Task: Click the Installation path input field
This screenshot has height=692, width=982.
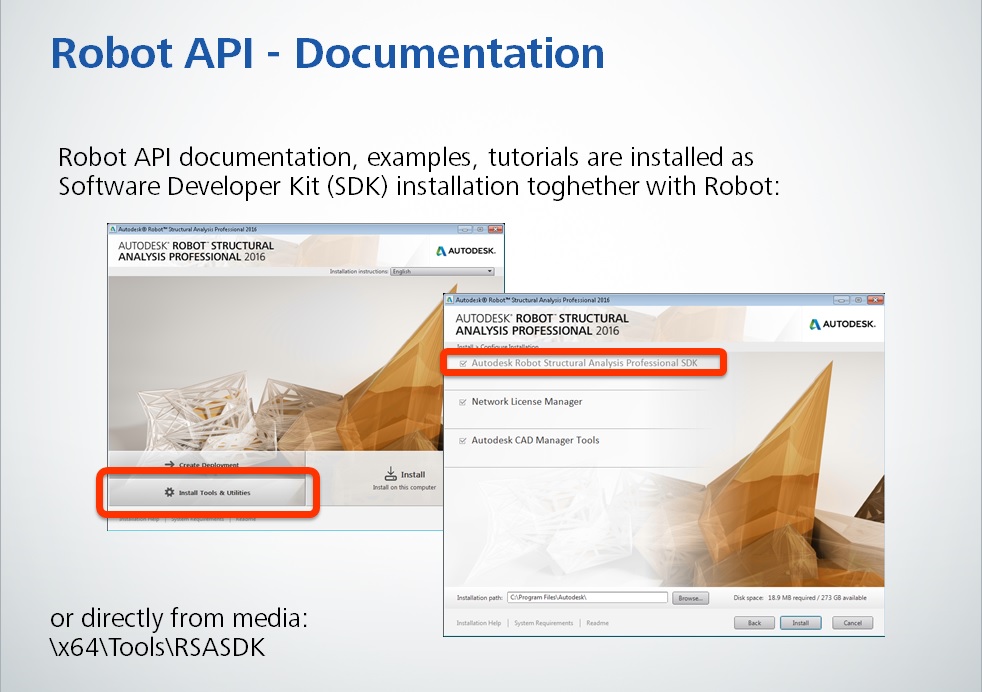Action: 587,597
